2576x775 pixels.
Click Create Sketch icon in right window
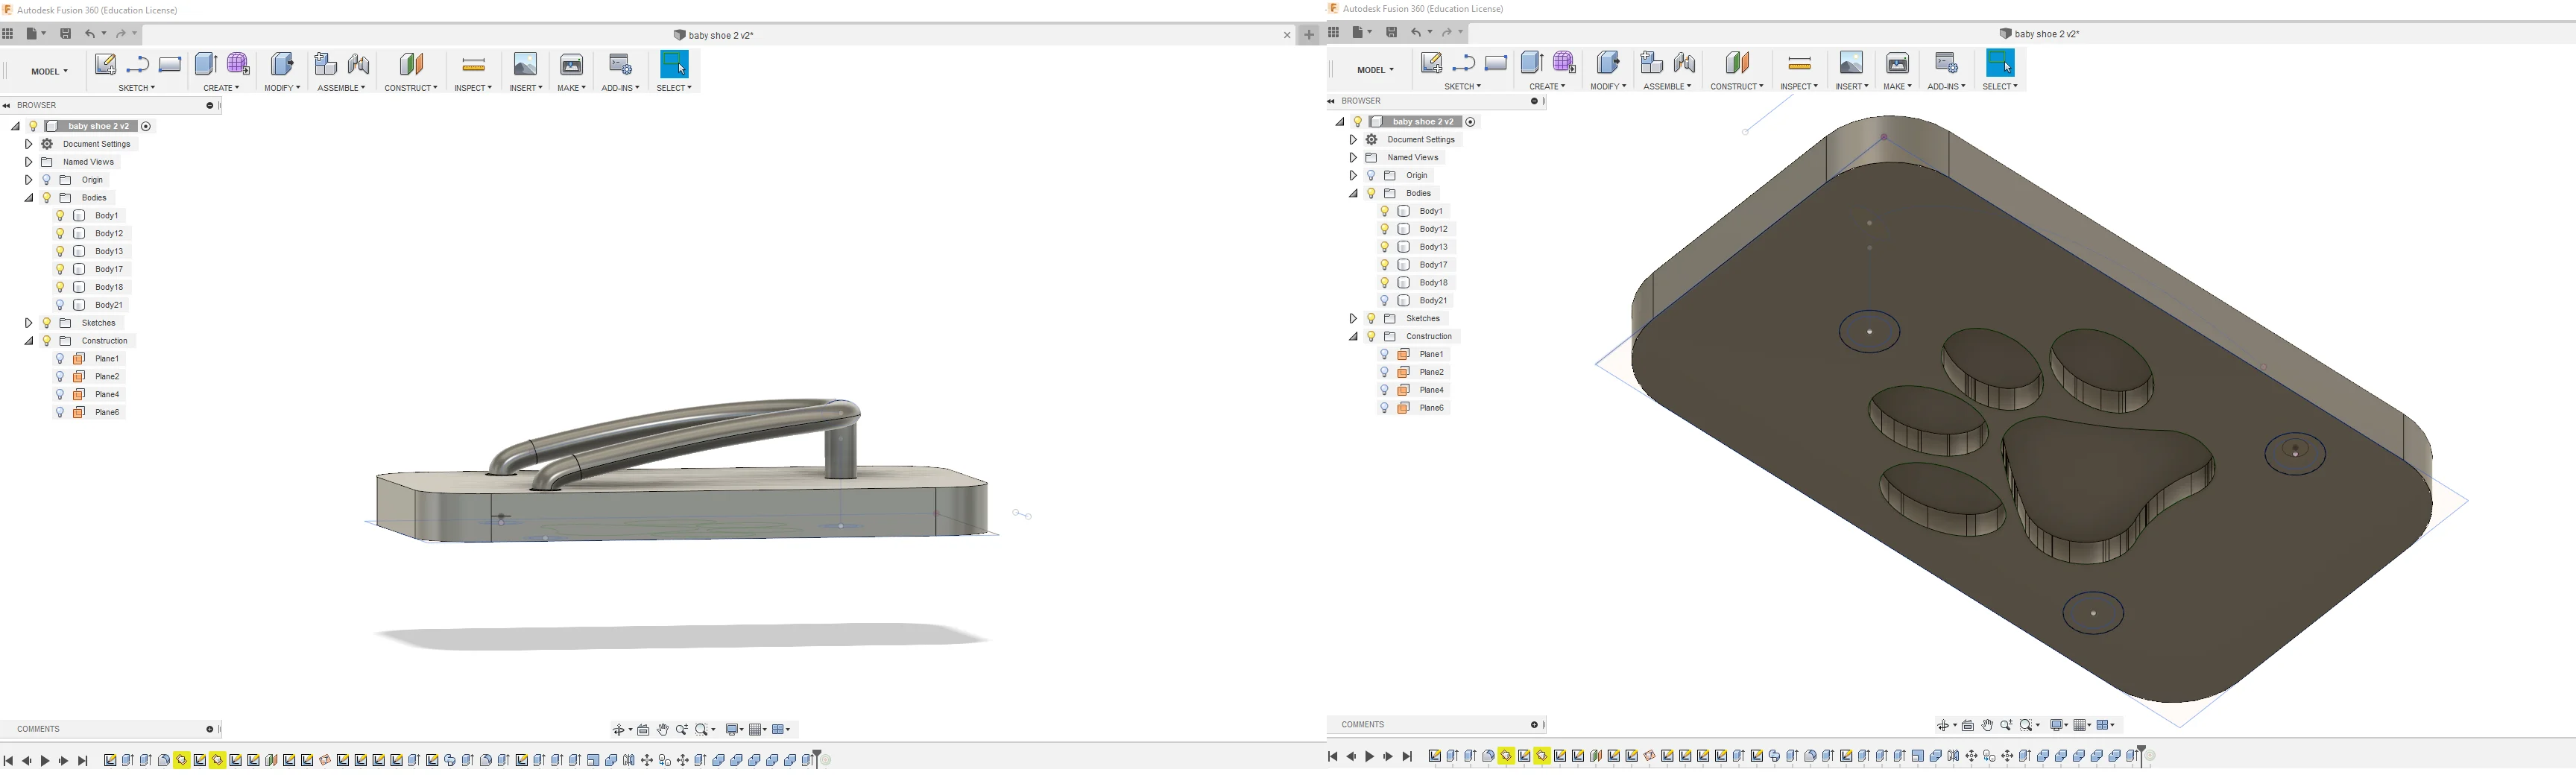1431,63
